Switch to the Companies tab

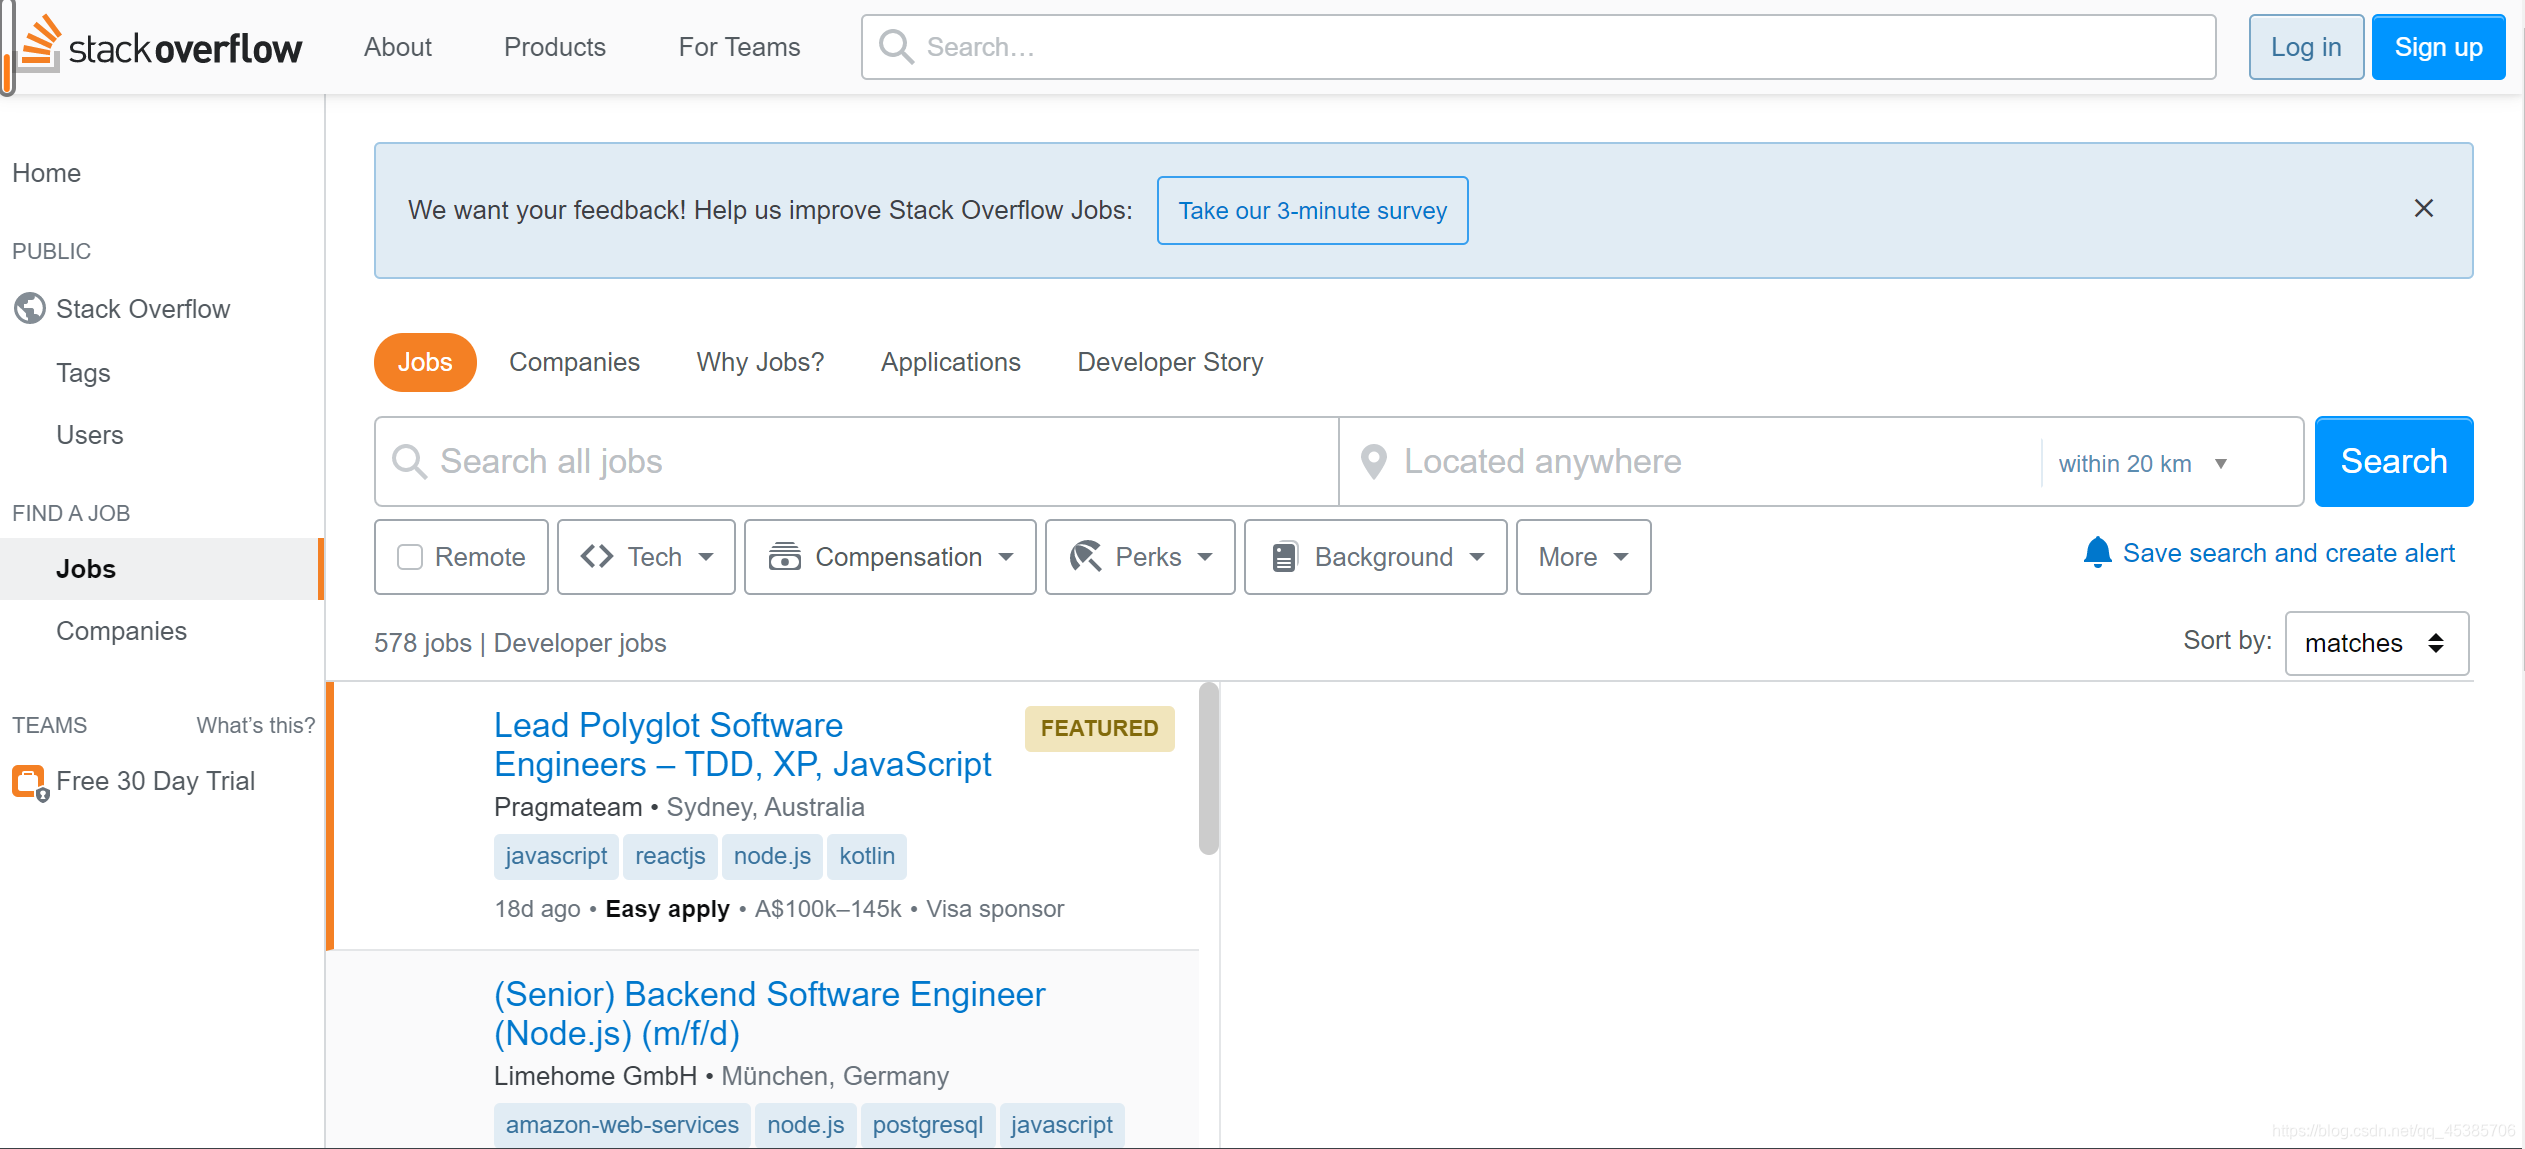[x=574, y=362]
